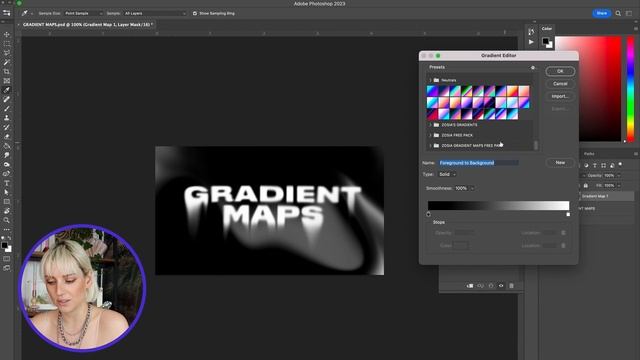Select the Lasso tool

(x=7, y=53)
